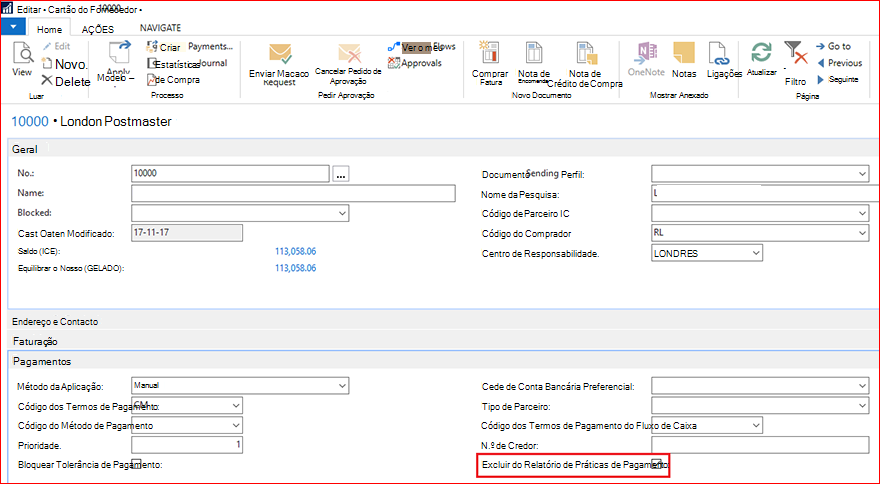Click the Last Date Modified field 17-11-17
The height and width of the screenshot is (484, 880).
(x=187, y=233)
